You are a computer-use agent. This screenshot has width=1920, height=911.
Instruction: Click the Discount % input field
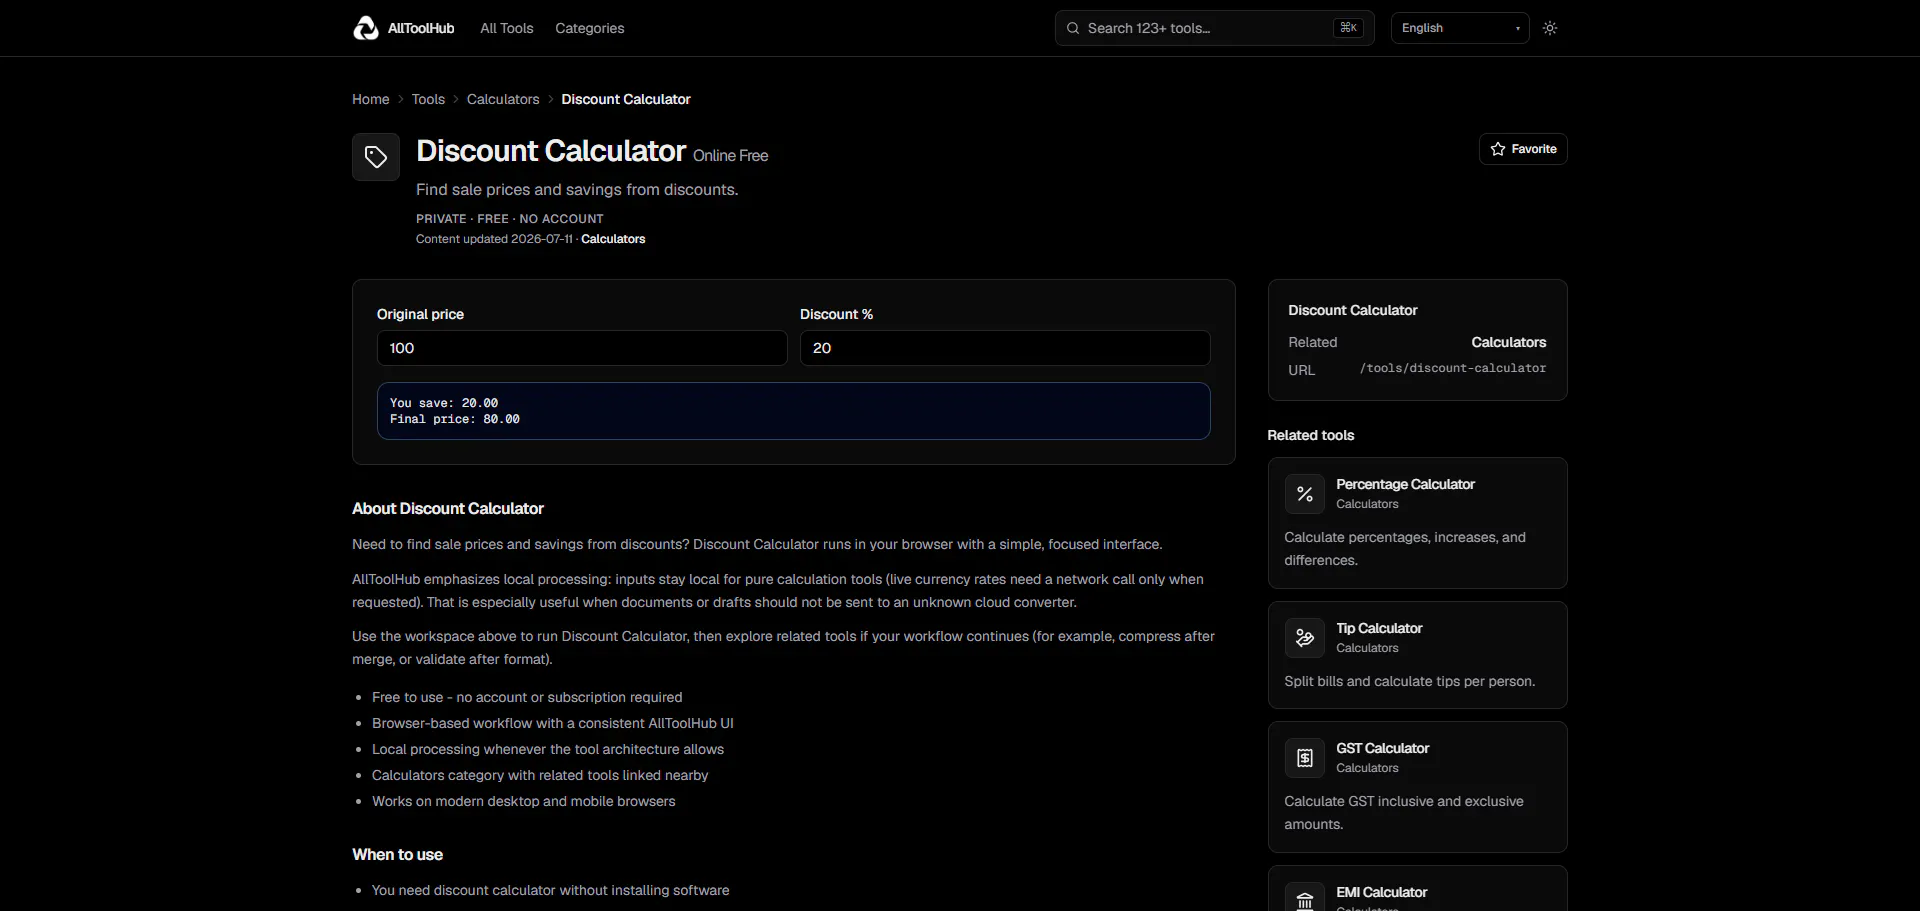tap(1005, 348)
